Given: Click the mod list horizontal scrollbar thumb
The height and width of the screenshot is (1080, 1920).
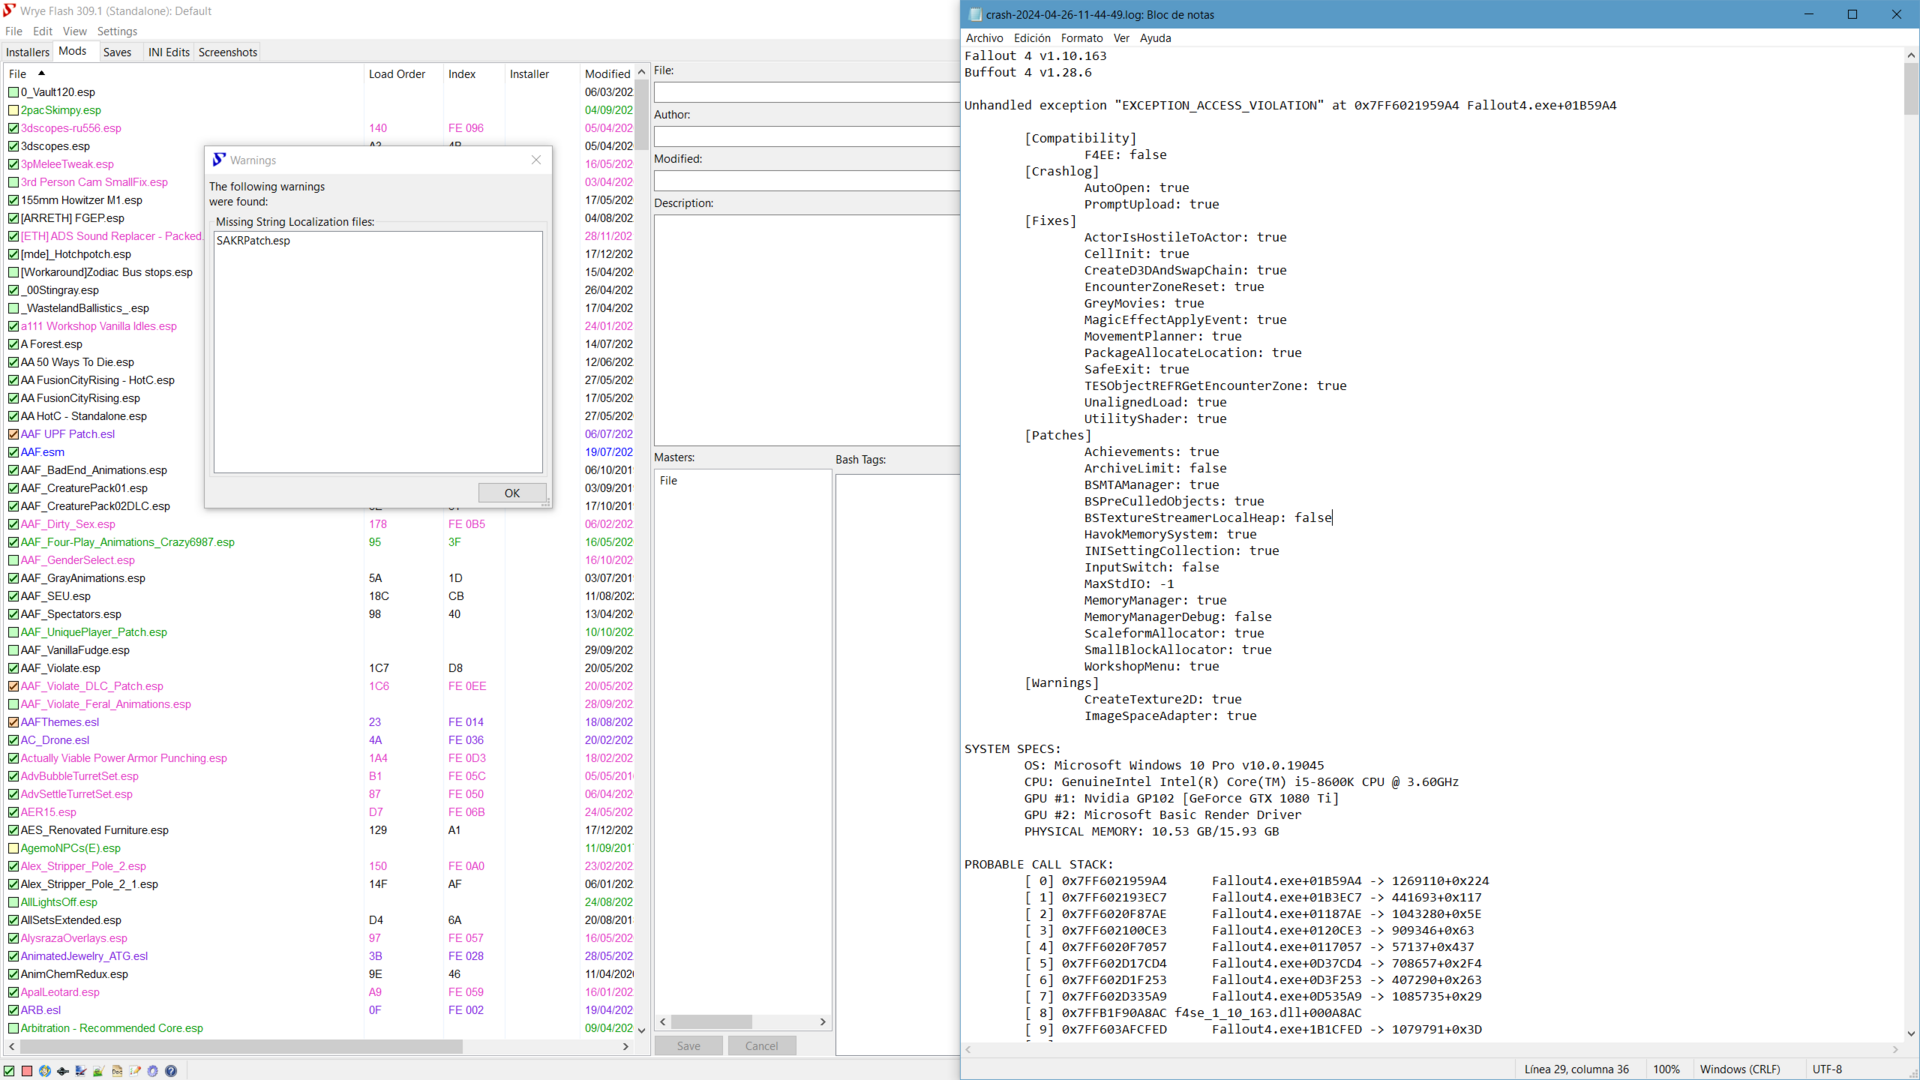Looking at the screenshot, I should pyautogui.click(x=241, y=1047).
